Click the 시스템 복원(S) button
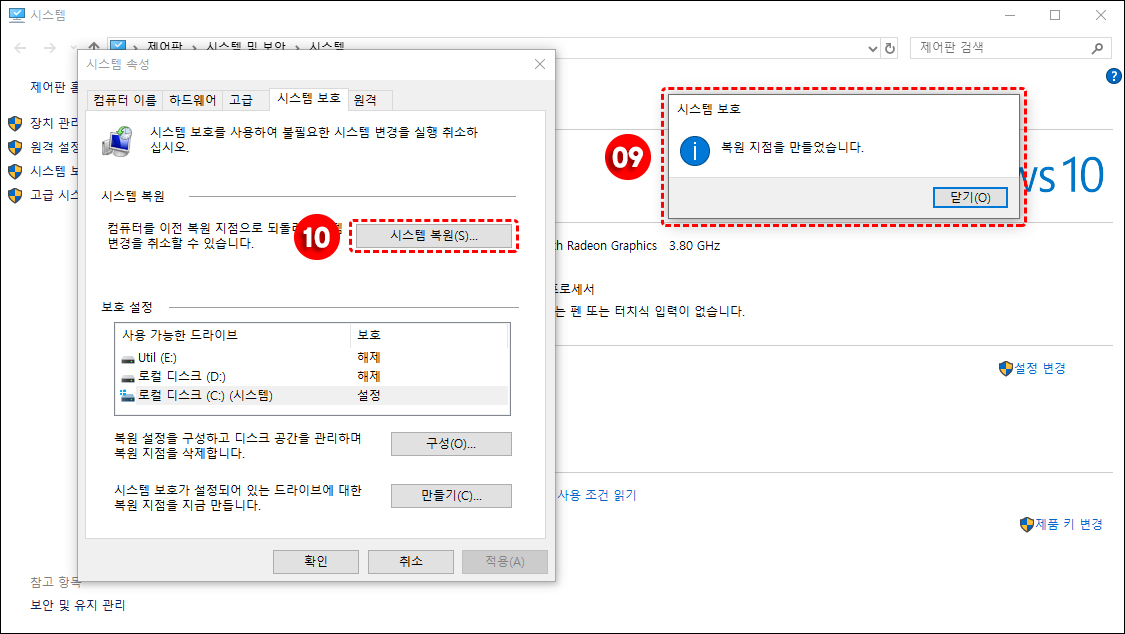 [433, 236]
